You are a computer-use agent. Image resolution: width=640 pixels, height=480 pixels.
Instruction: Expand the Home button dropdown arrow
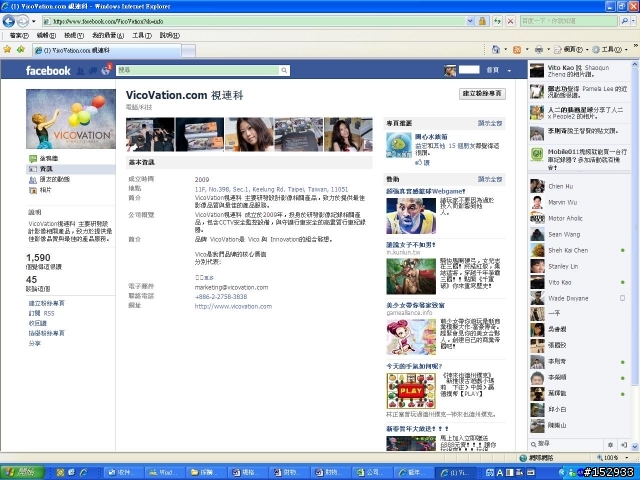(x=505, y=50)
